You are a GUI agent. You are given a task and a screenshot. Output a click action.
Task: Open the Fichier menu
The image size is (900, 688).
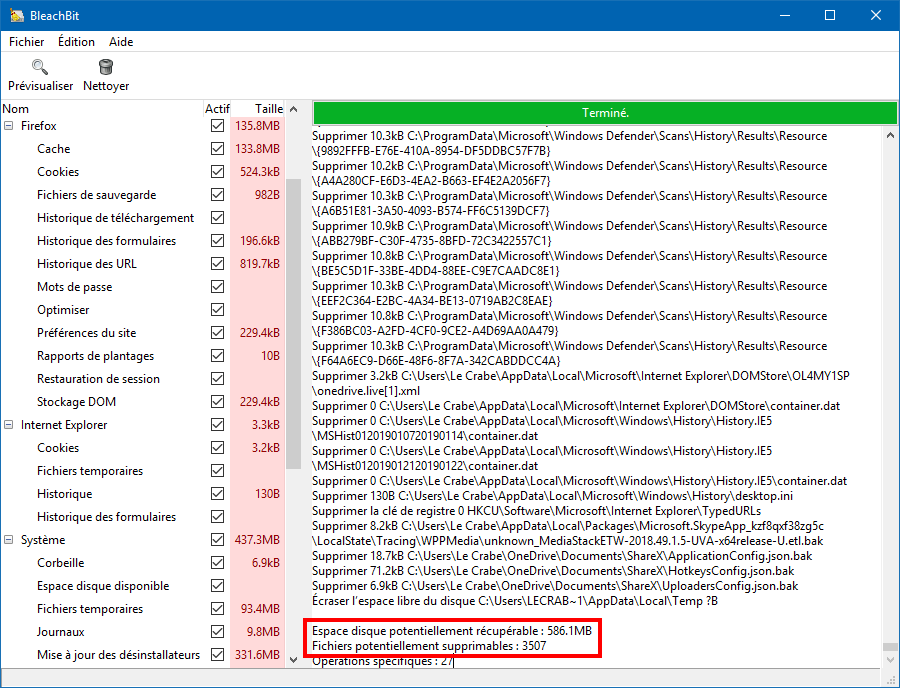click(26, 42)
